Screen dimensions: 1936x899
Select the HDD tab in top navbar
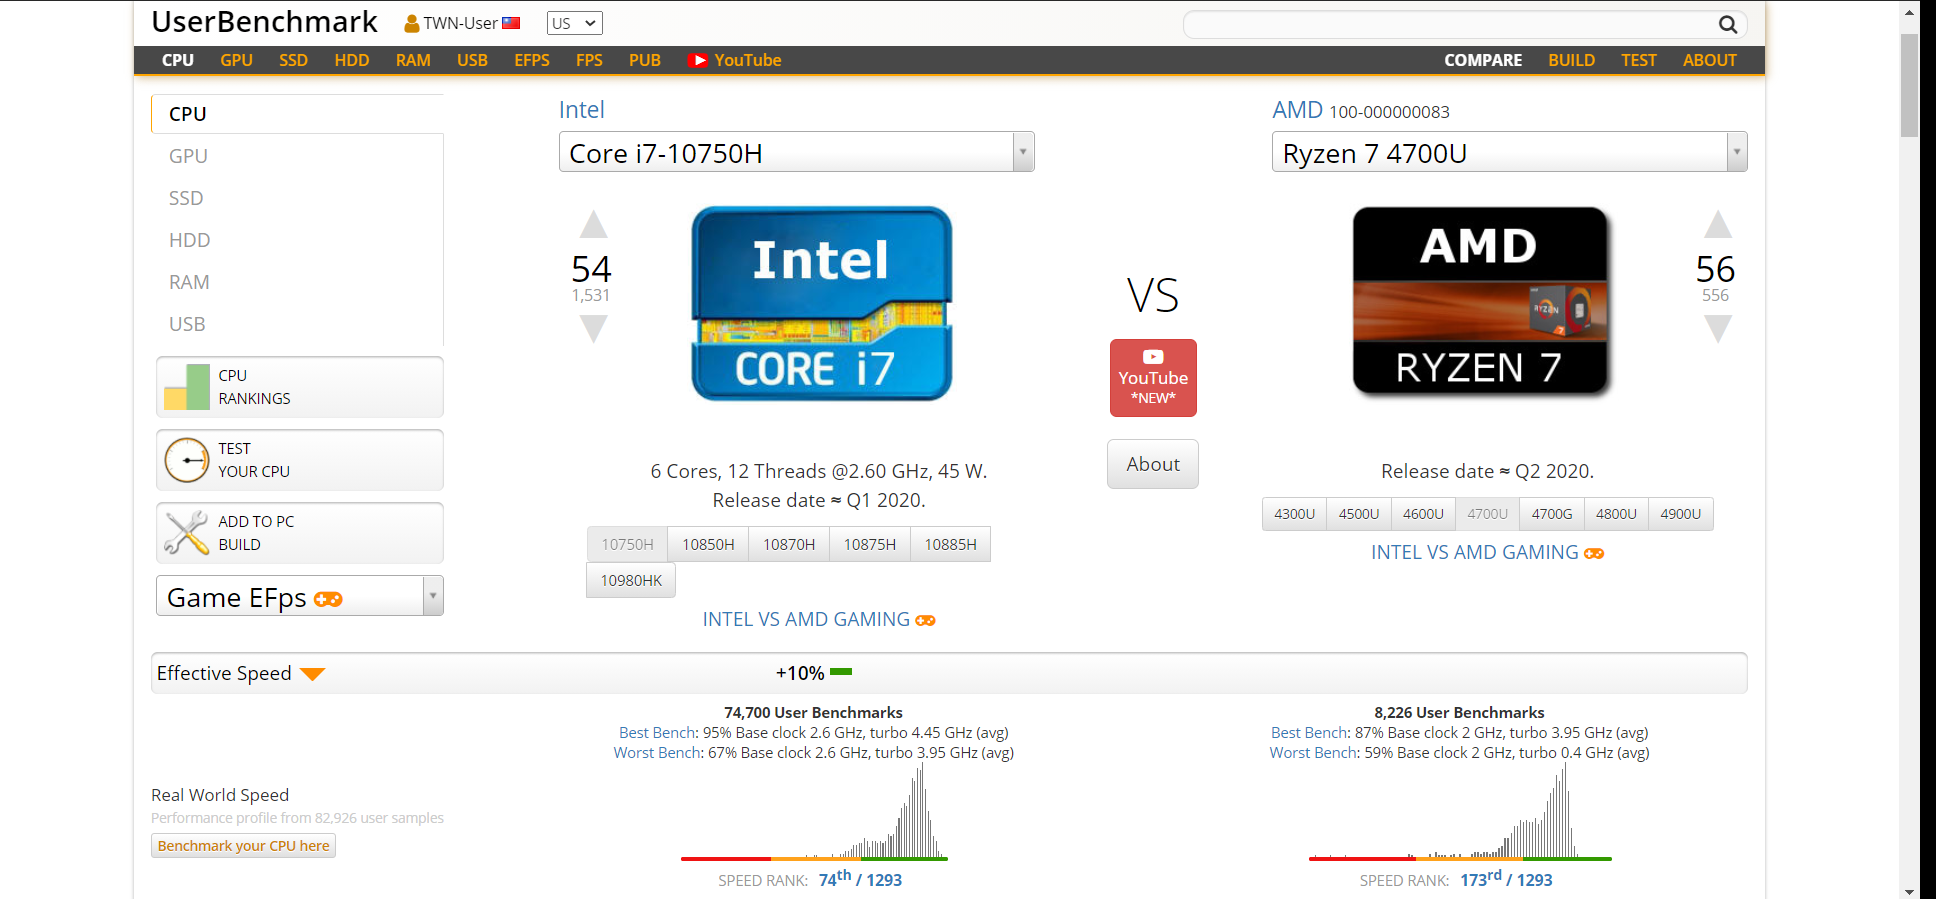click(x=352, y=60)
